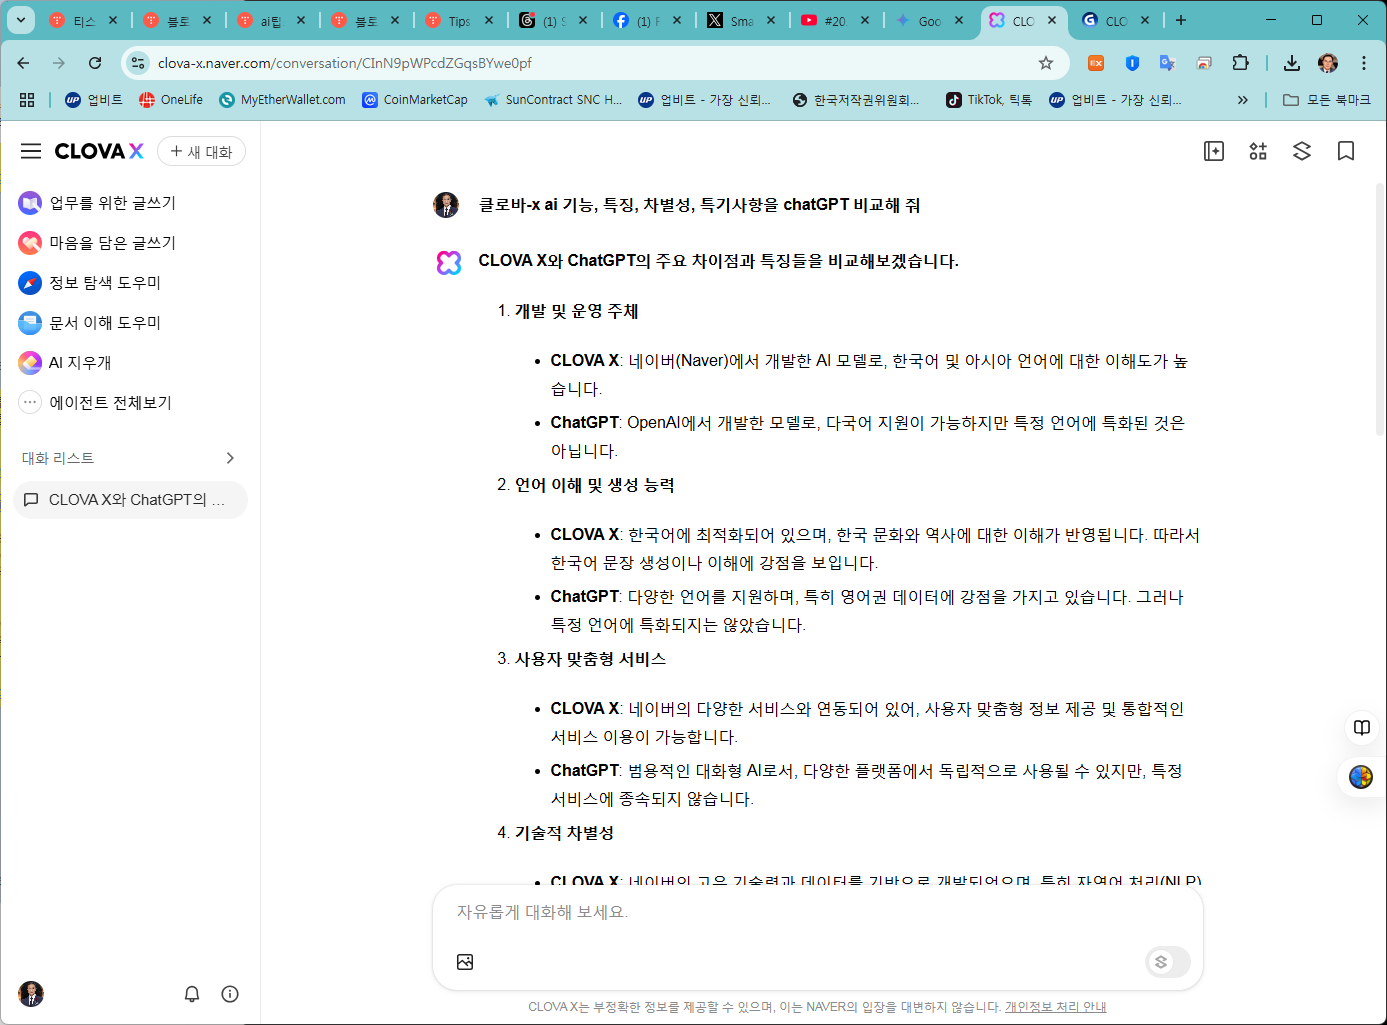Open notifications bell icon
The width and height of the screenshot is (1387, 1025).
(x=192, y=994)
